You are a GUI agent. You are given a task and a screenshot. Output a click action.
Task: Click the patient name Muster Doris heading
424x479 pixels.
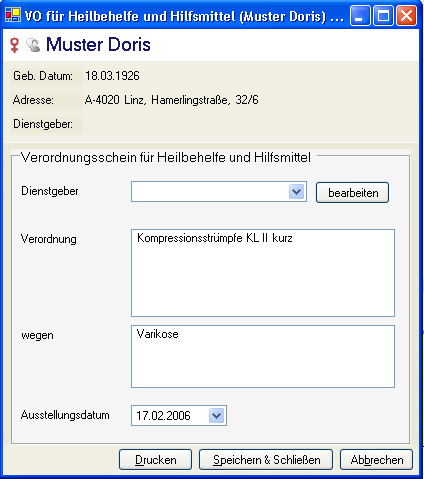pos(98,44)
